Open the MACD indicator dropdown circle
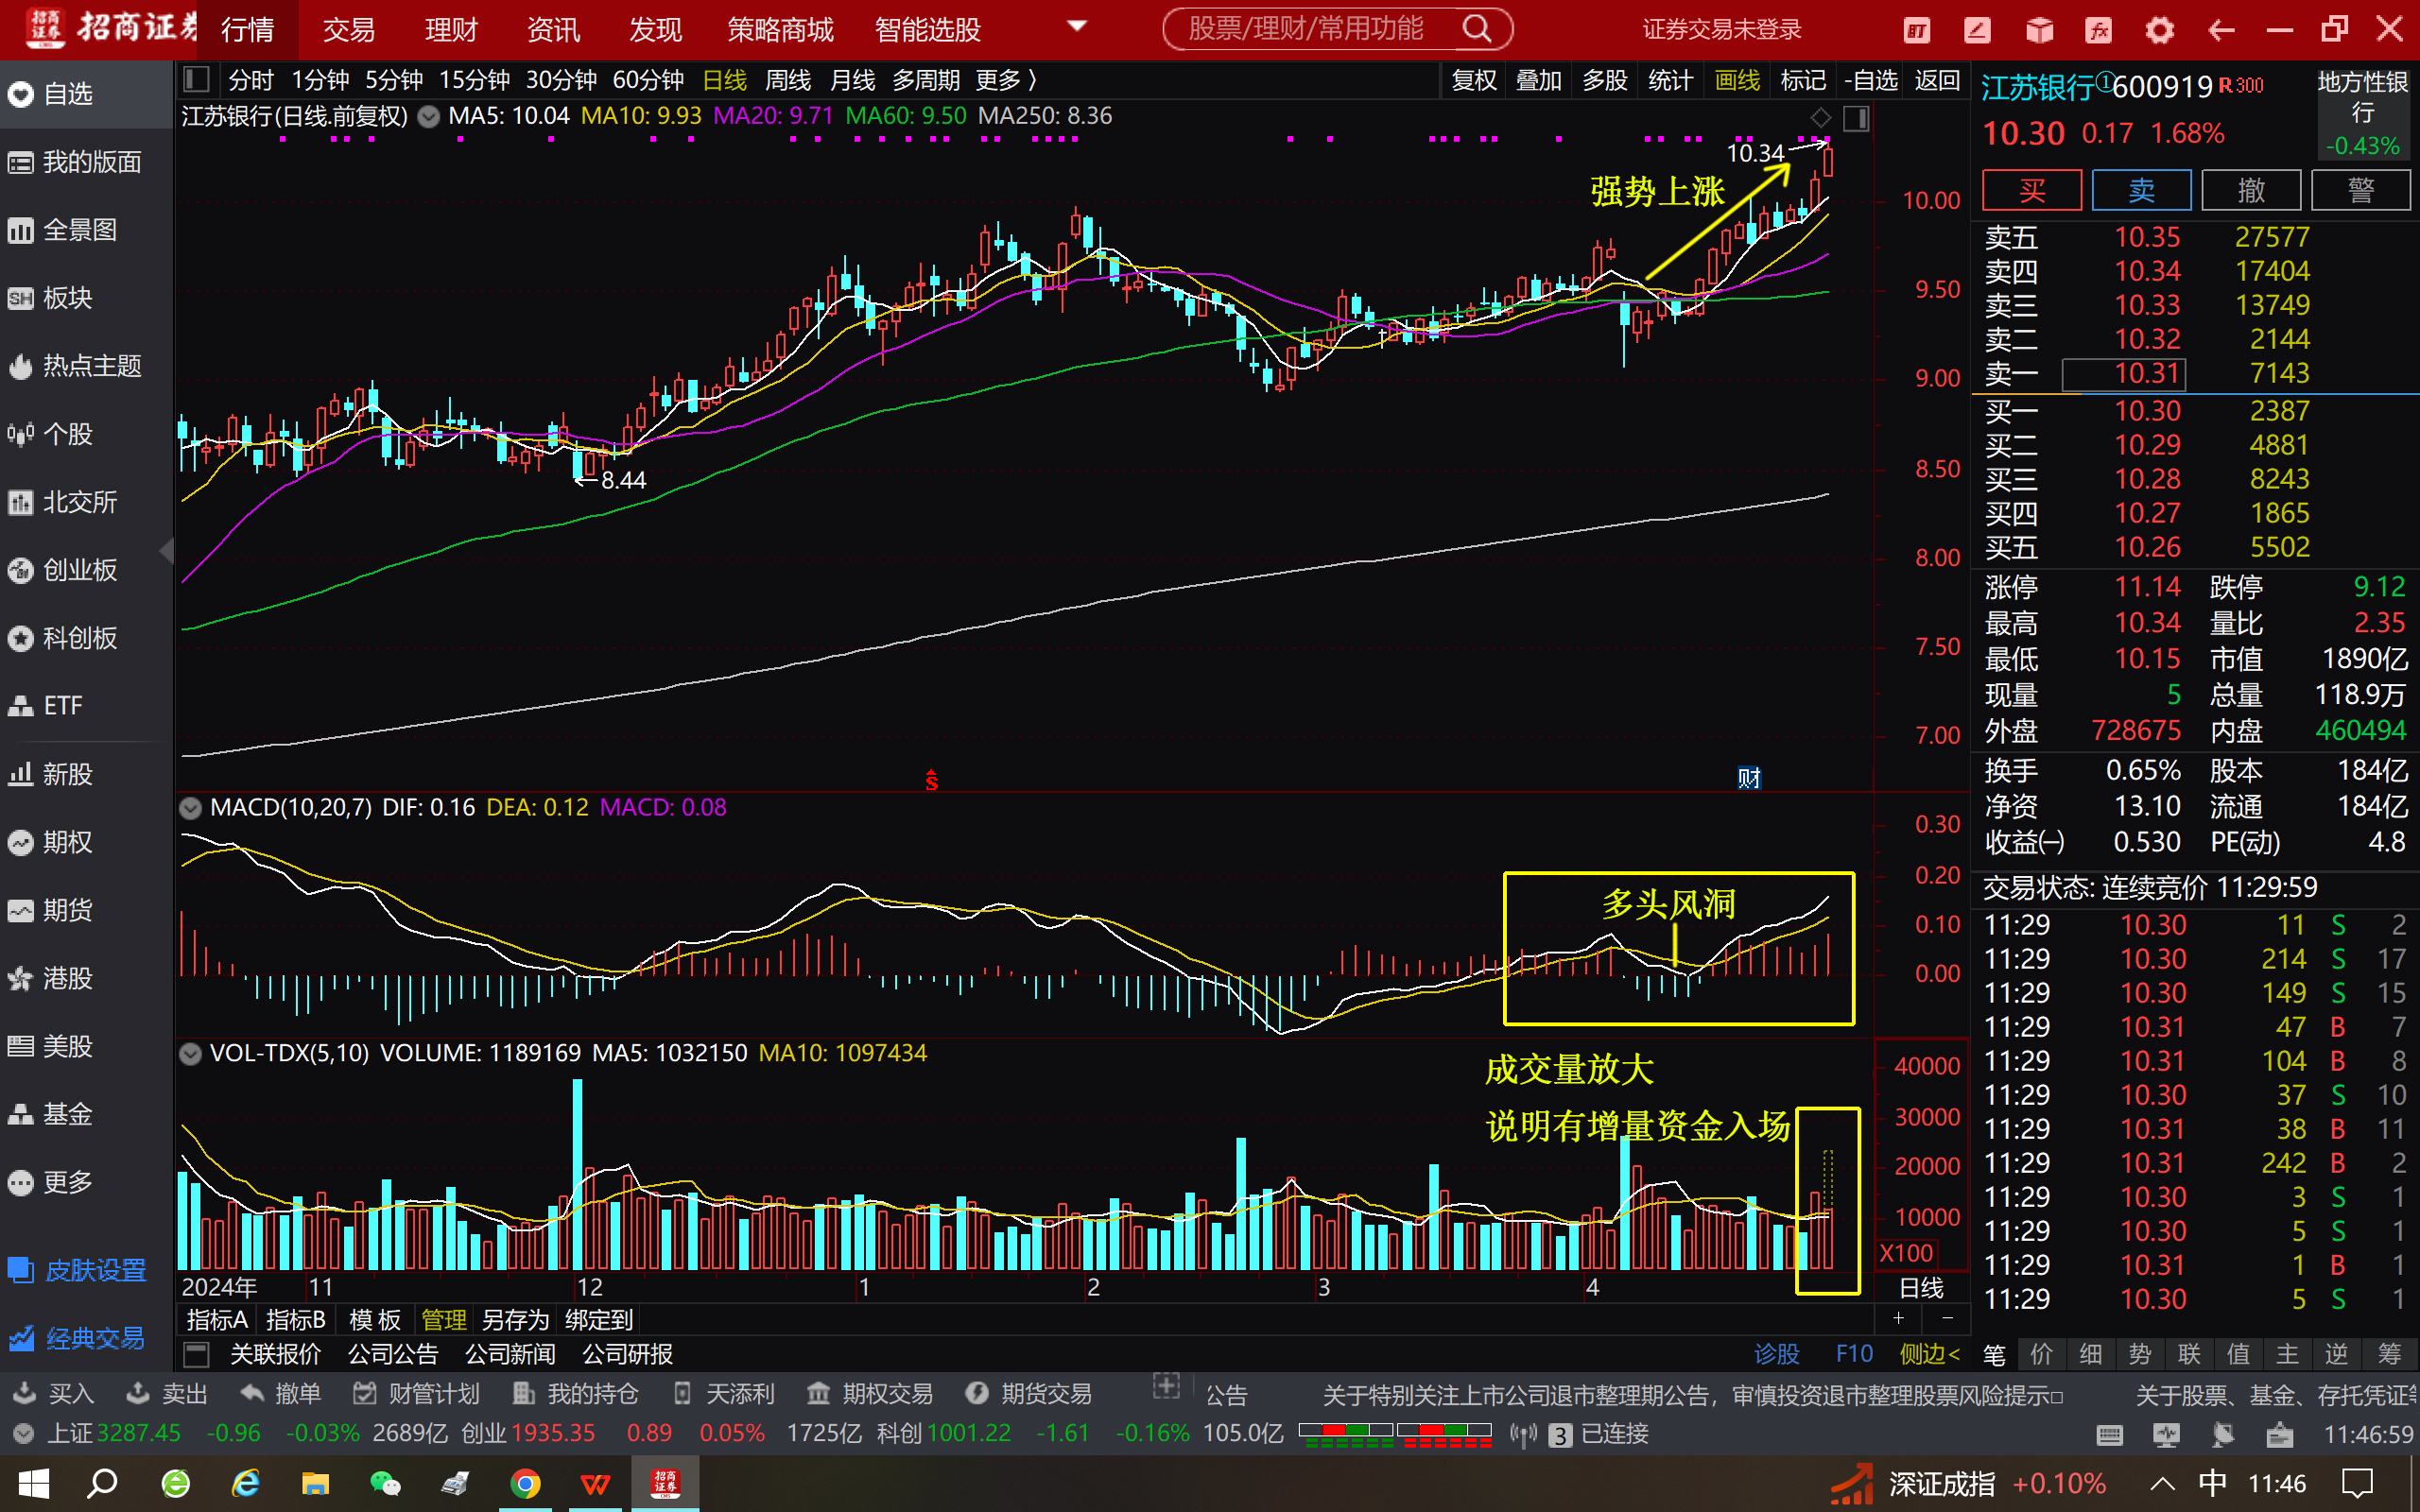Screen dimensions: 2420x1512 (189, 808)
